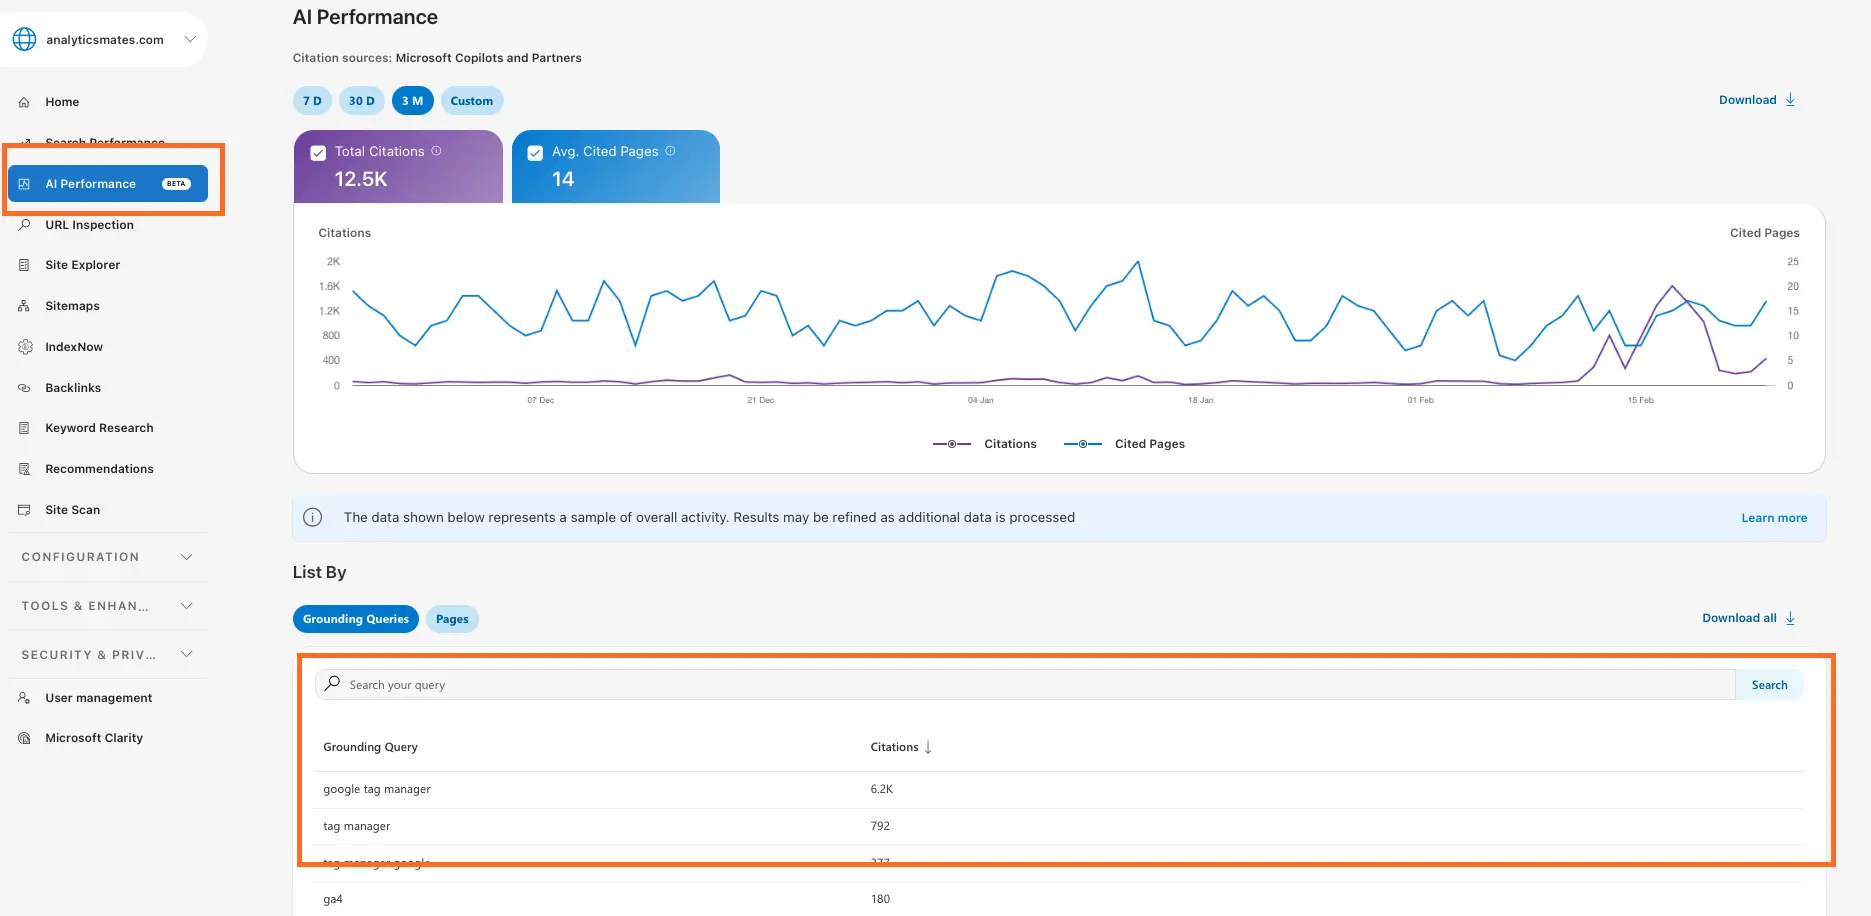Navigate to the Sitemaps section

[x=72, y=305]
